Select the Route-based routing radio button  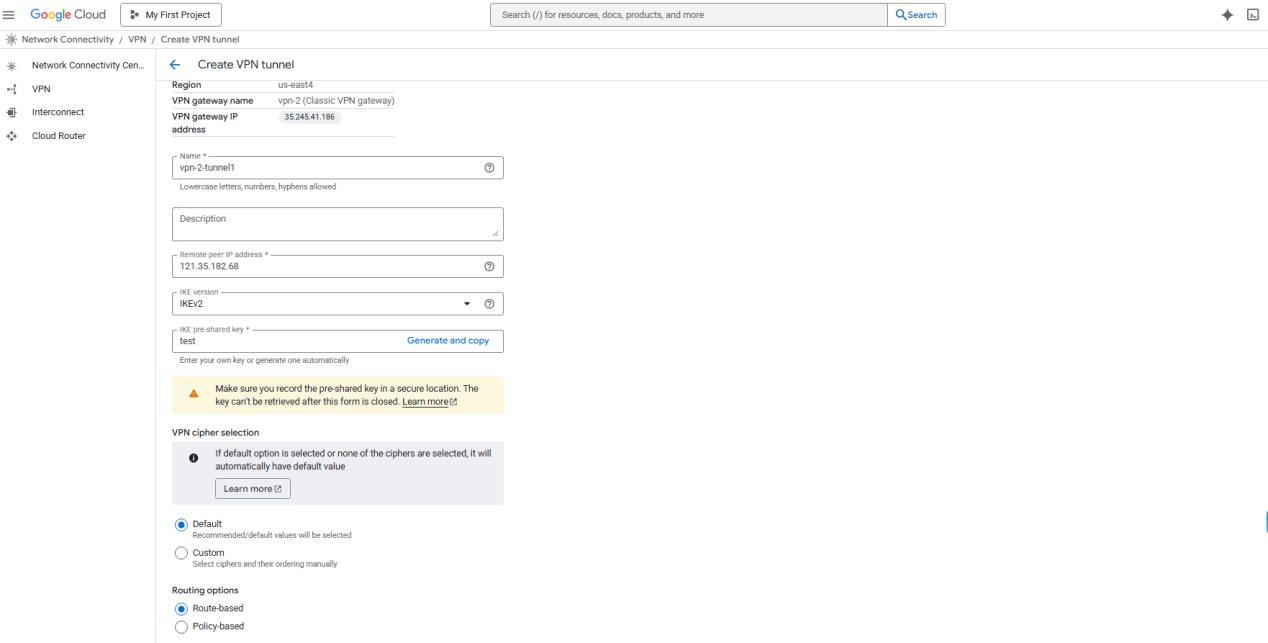tap(181, 608)
